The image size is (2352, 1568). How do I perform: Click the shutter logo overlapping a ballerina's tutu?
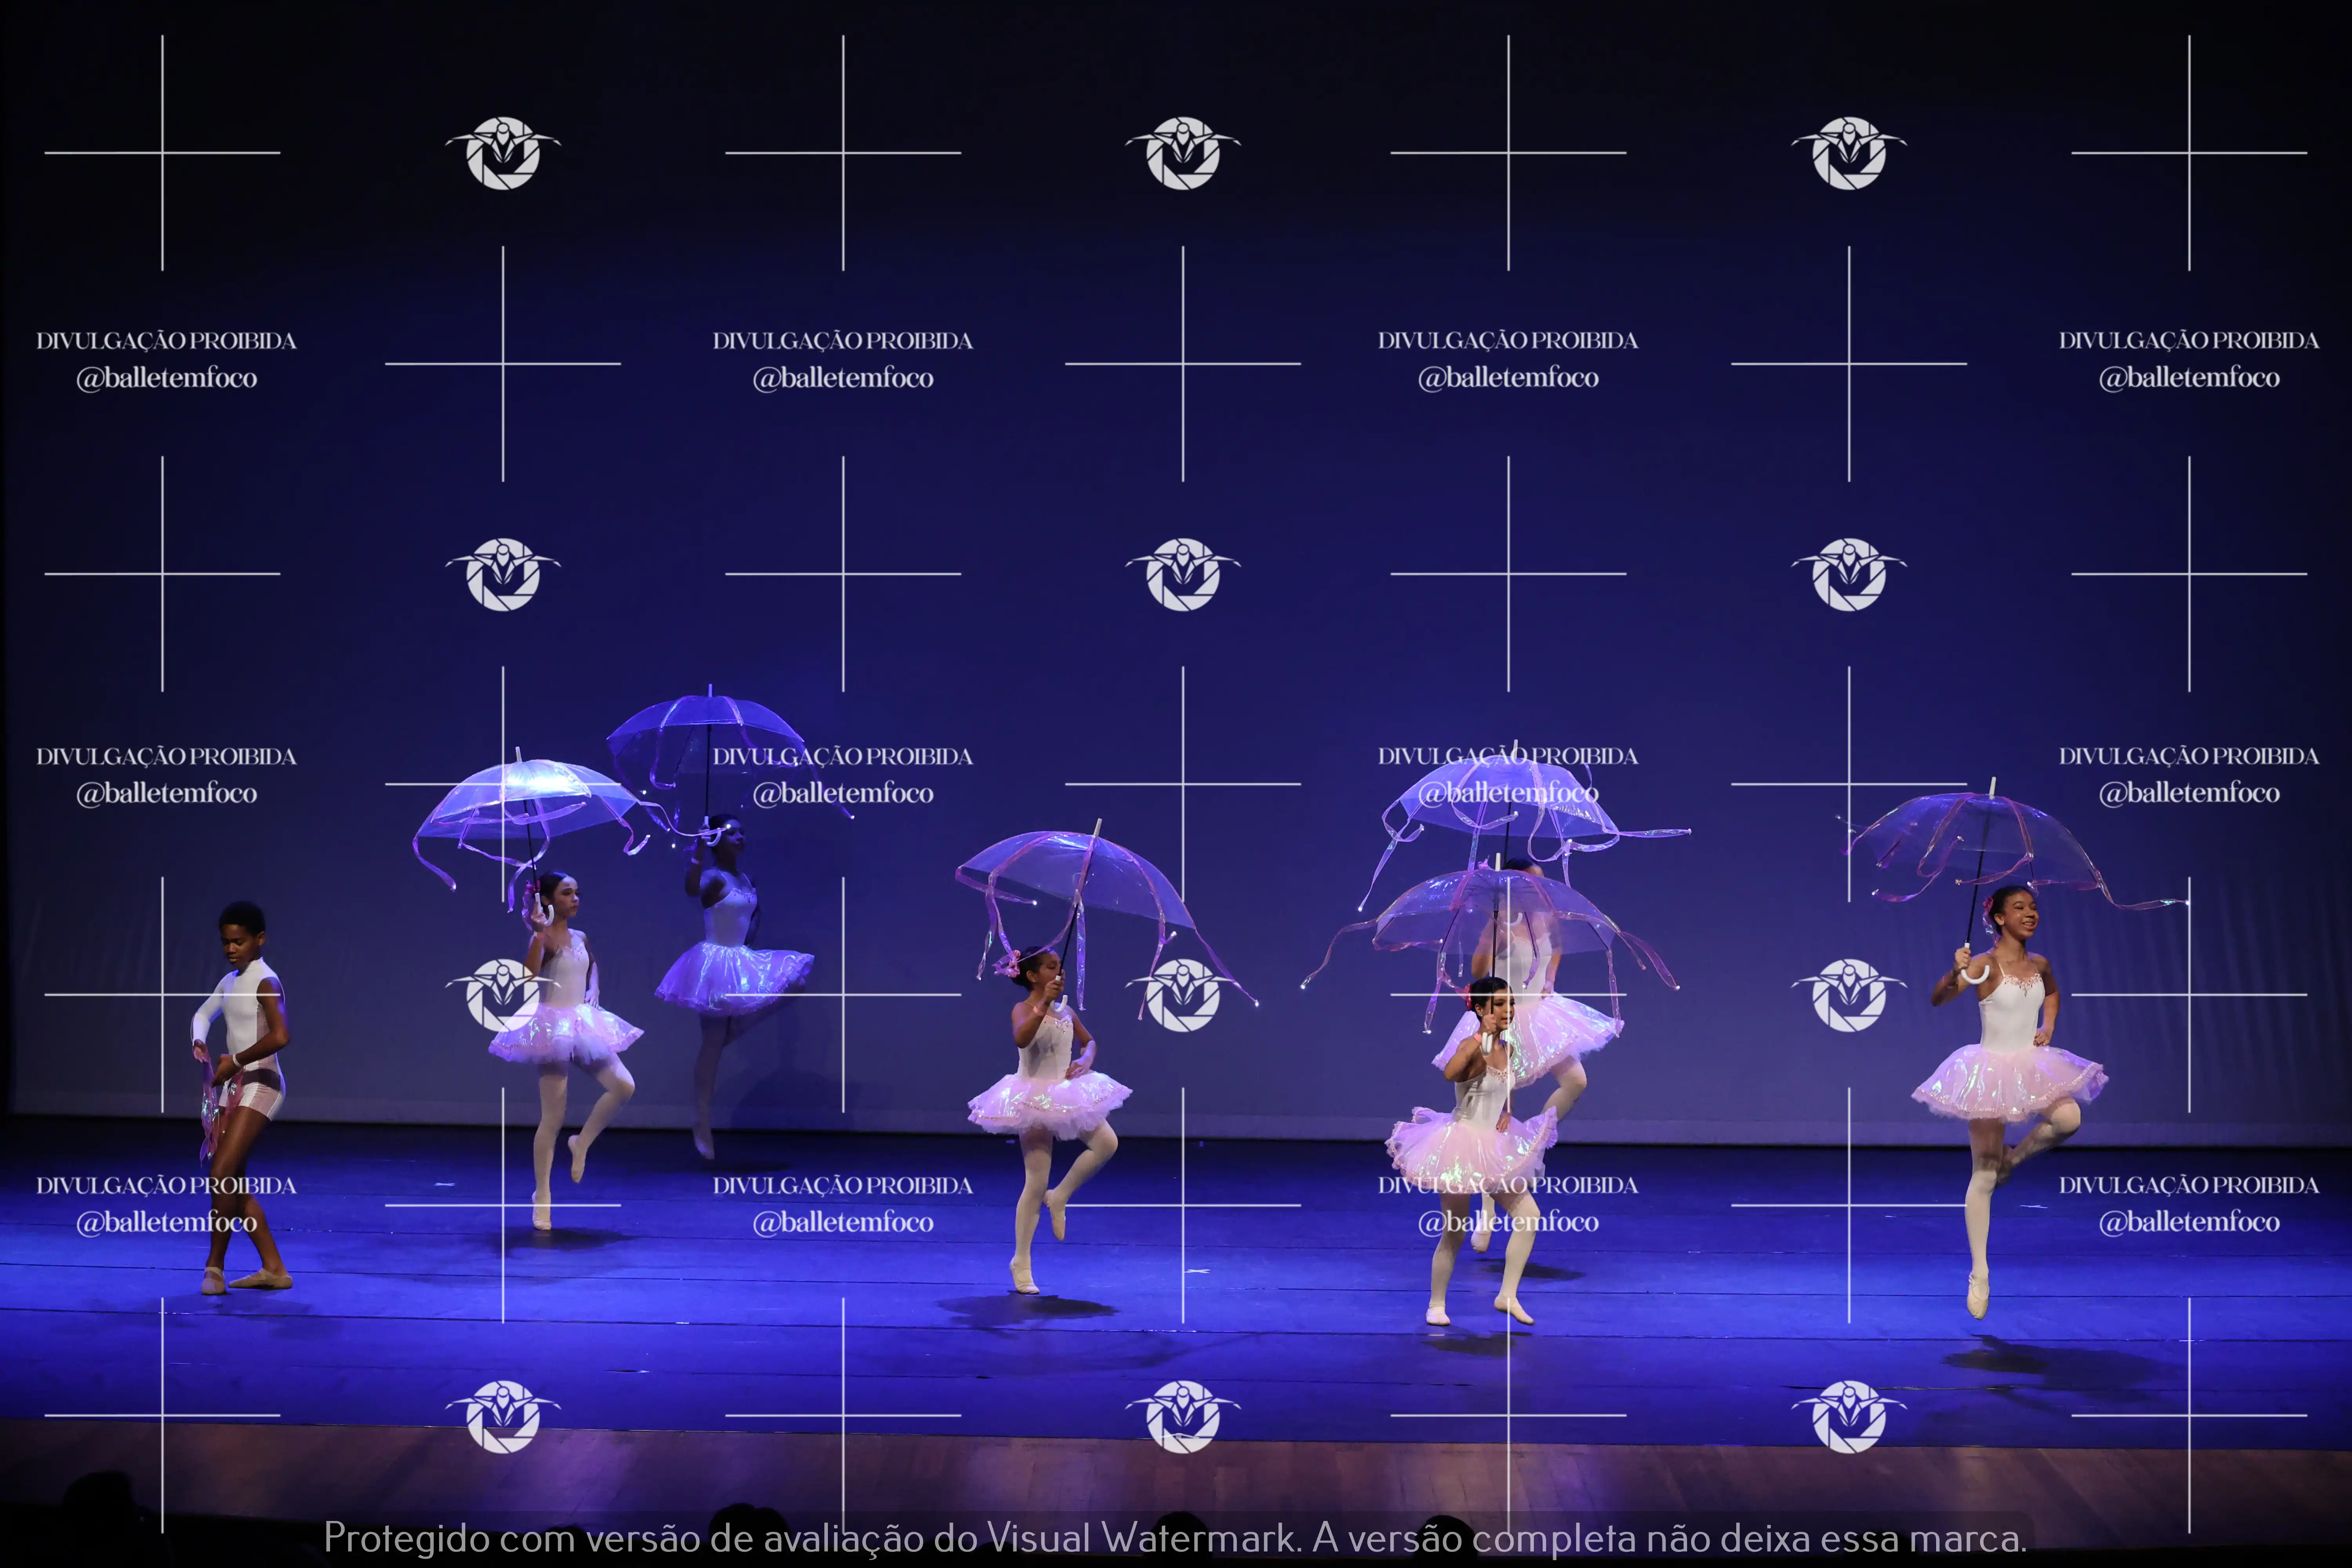502,995
